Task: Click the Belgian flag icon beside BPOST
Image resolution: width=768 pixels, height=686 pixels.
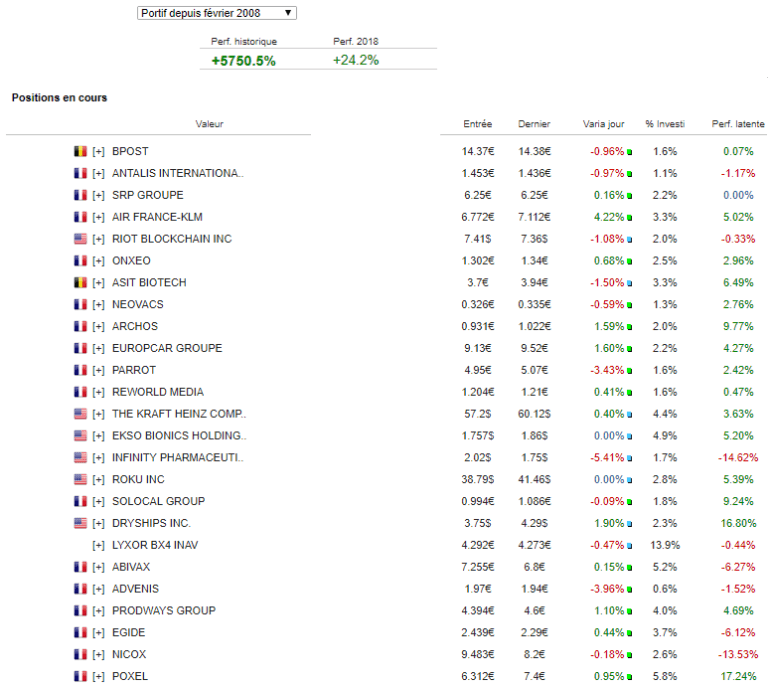Action: pyautogui.click(x=81, y=152)
